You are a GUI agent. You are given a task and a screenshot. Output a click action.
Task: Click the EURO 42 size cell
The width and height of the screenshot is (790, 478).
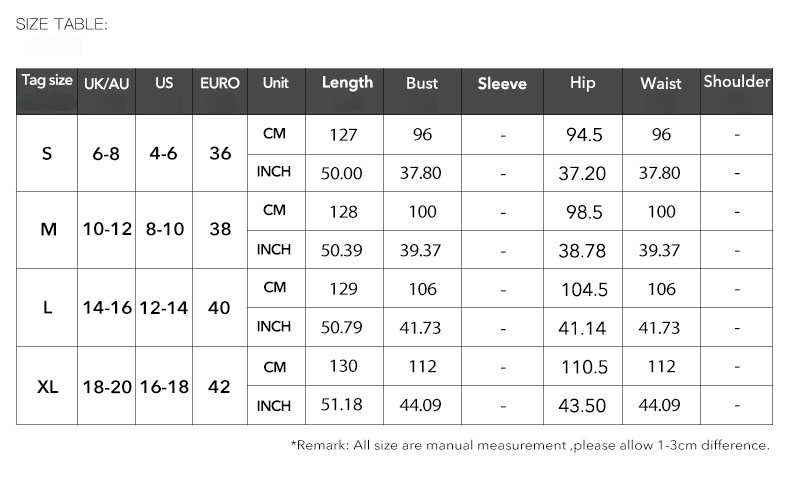click(x=220, y=387)
